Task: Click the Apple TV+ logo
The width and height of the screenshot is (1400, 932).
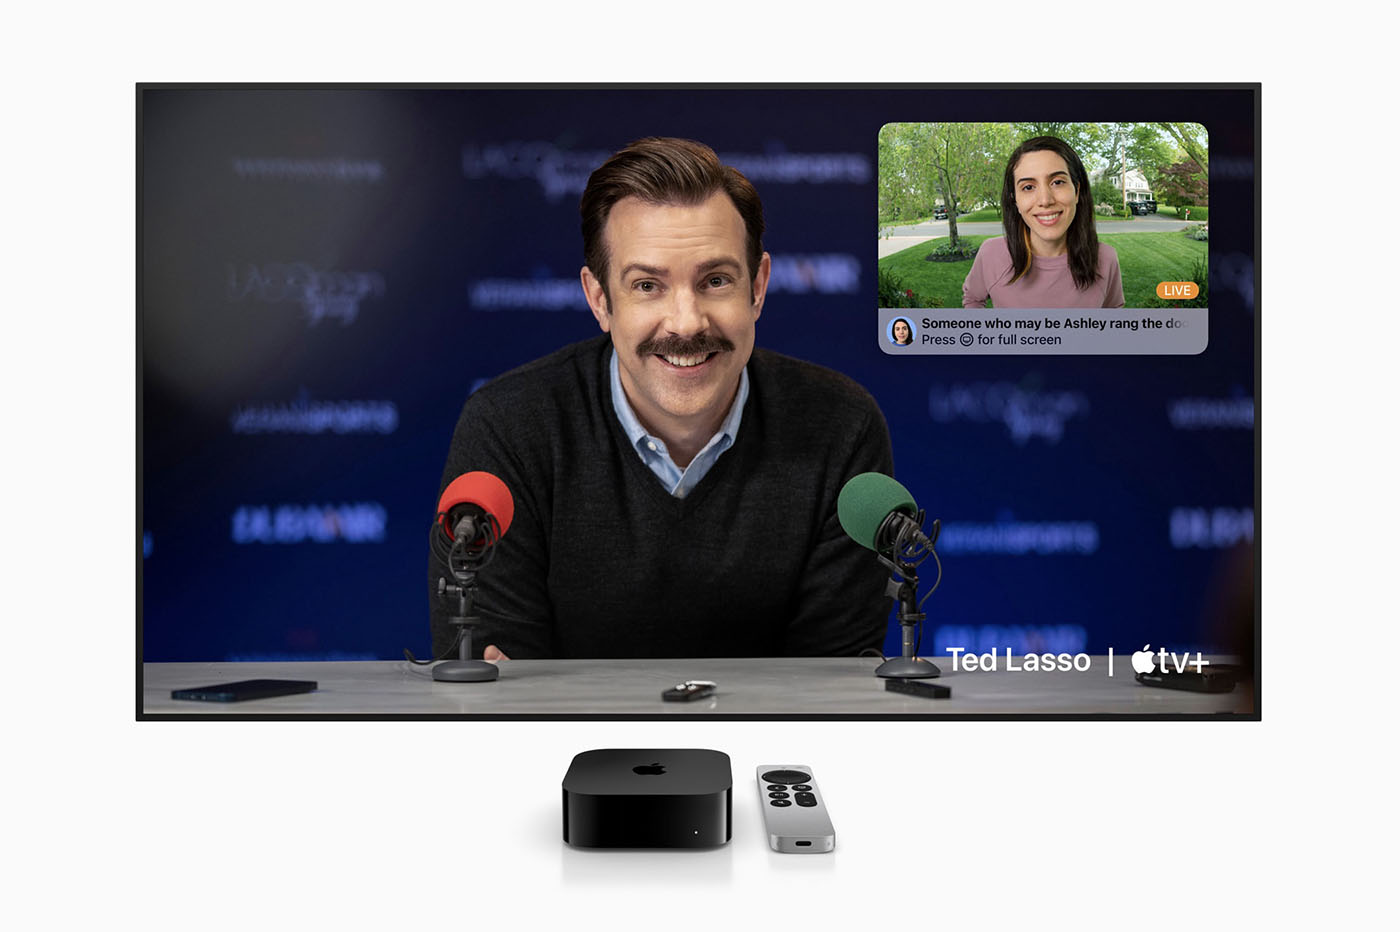Action: pyautogui.click(x=1170, y=660)
